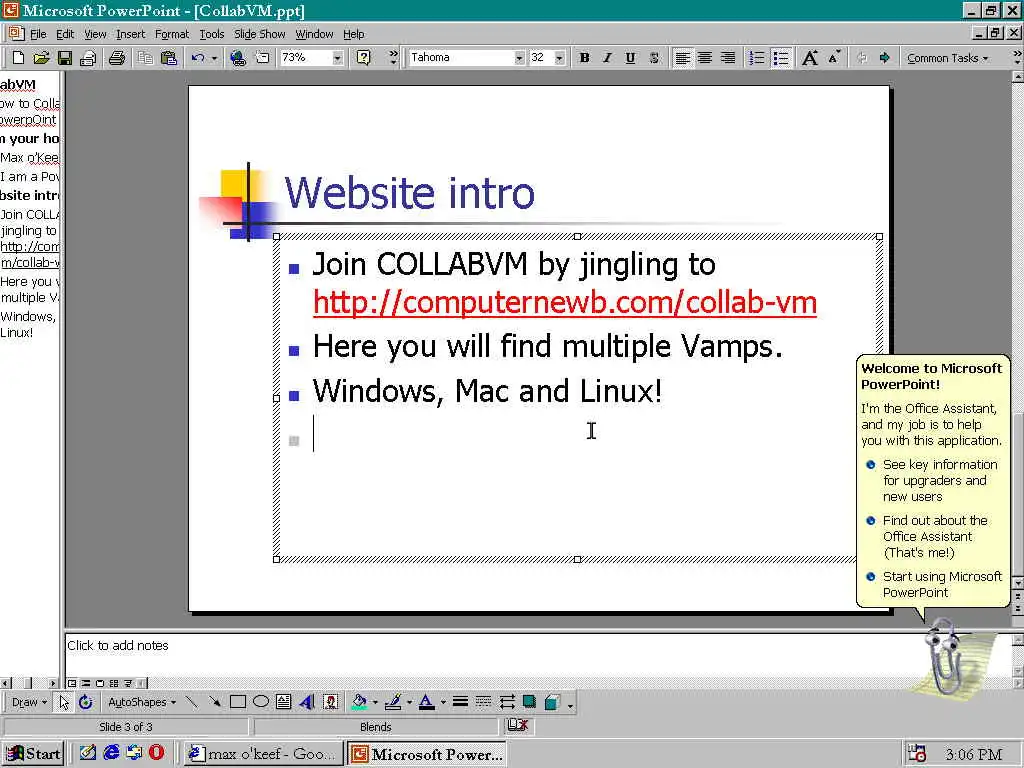
Task: Demote the bullet with green arrow
Action: (884, 58)
